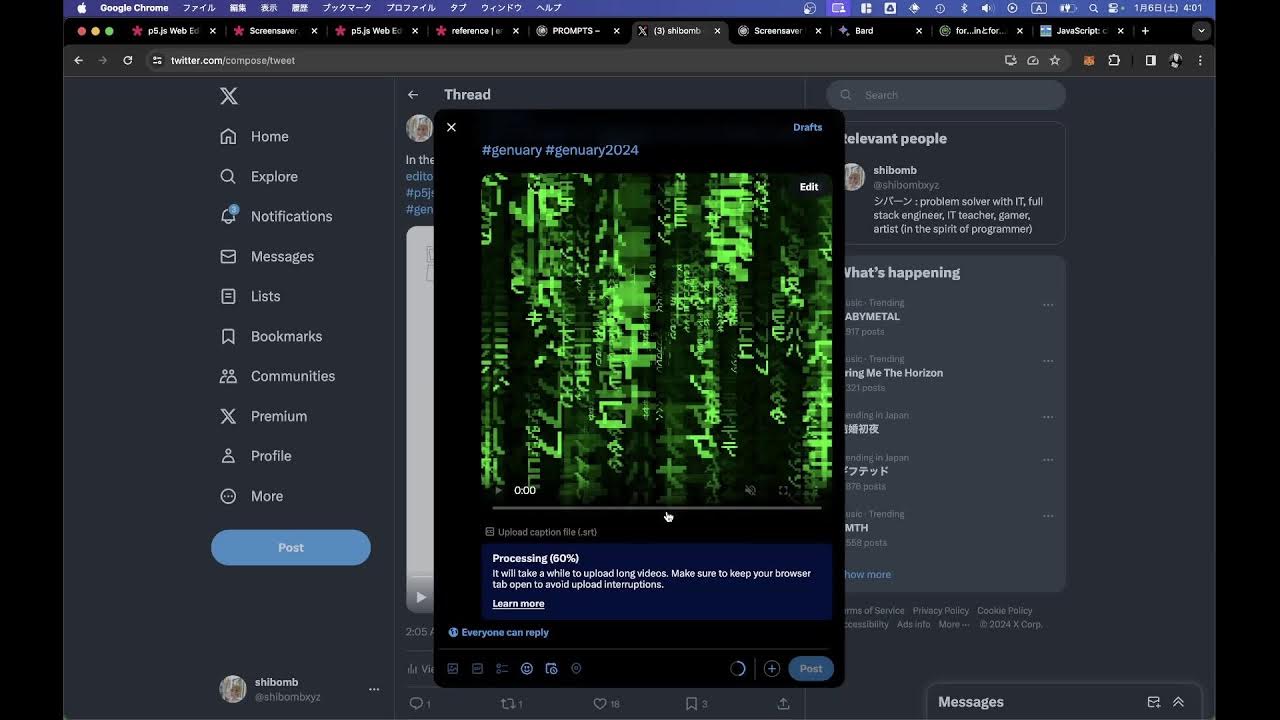Image resolution: width=1280 pixels, height=720 pixels.
Task: Open Drafts in compose dialog
Action: (807, 127)
